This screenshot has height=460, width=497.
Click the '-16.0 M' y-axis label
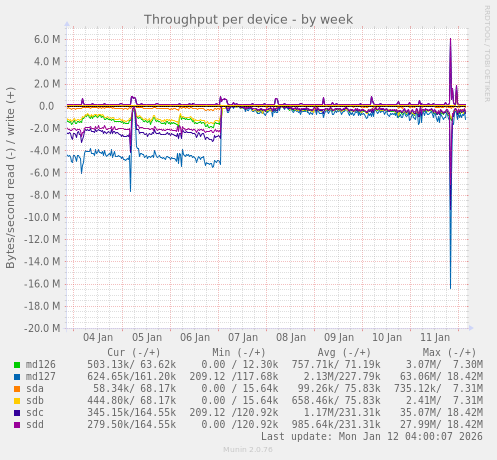[42, 284]
